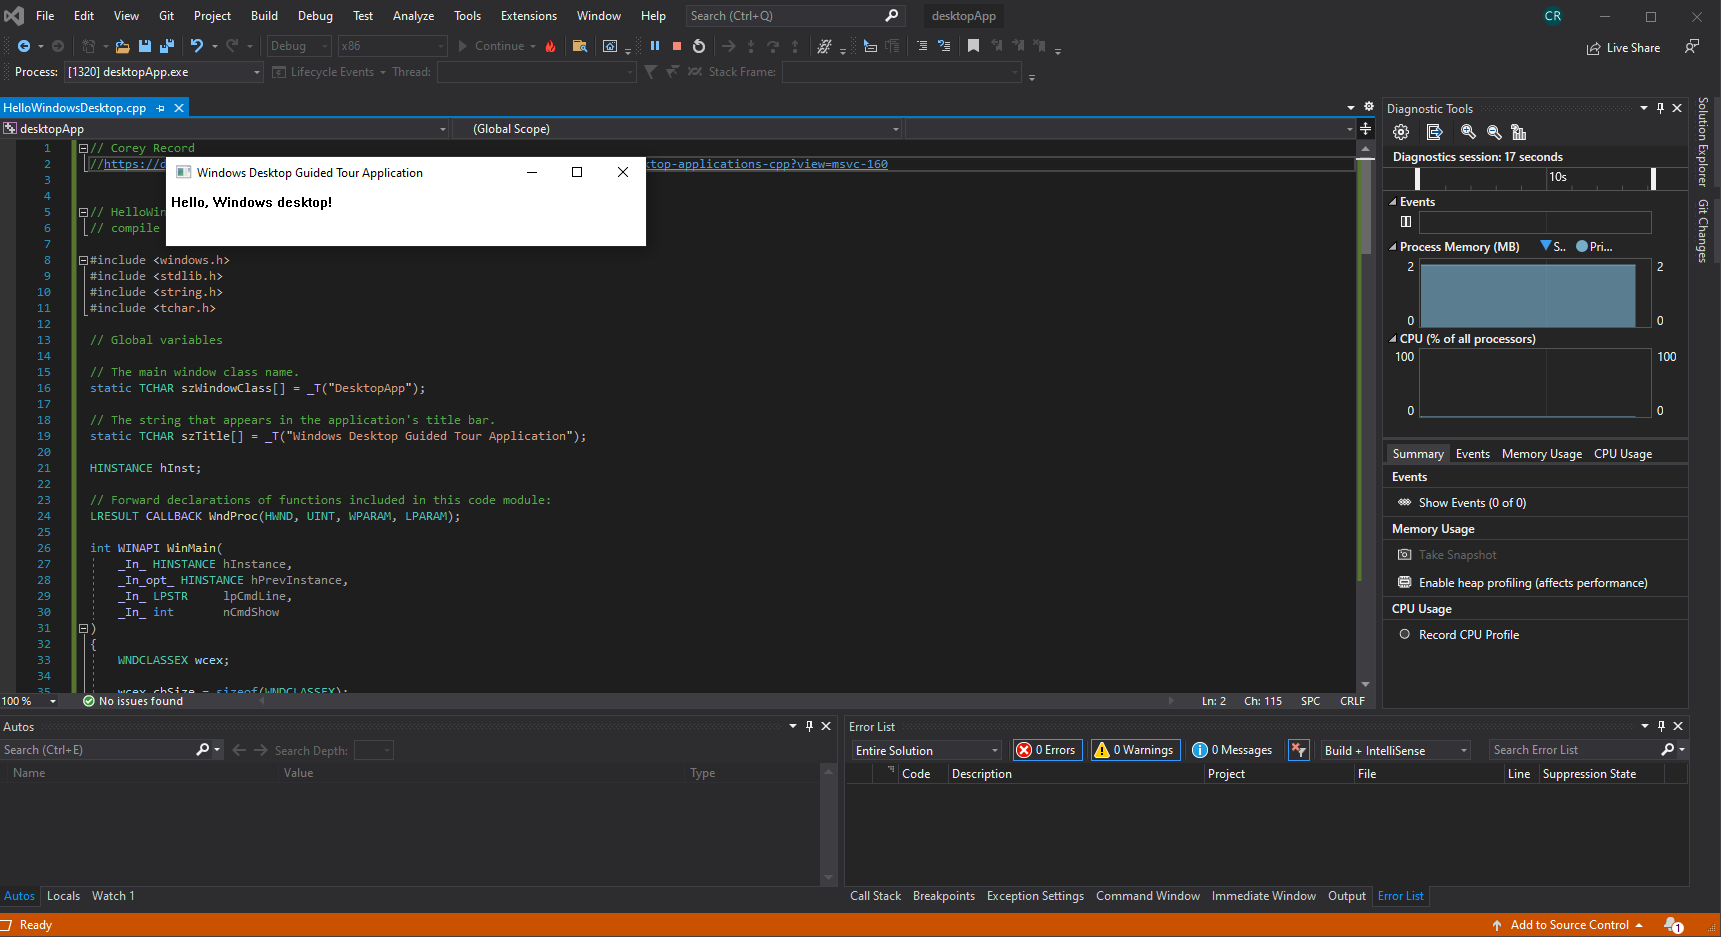This screenshot has height=937, width=1721.
Task: Save the current file
Action: coord(145,46)
